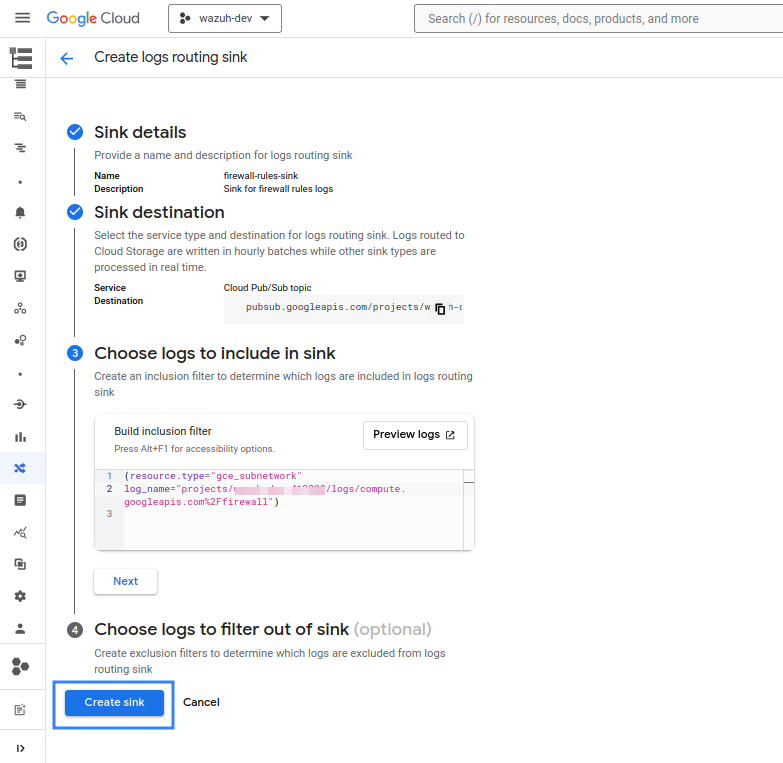Expand the collapsed sidebar navigation
Image resolution: width=783 pixels, height=763 pixels.
point(20,748)
